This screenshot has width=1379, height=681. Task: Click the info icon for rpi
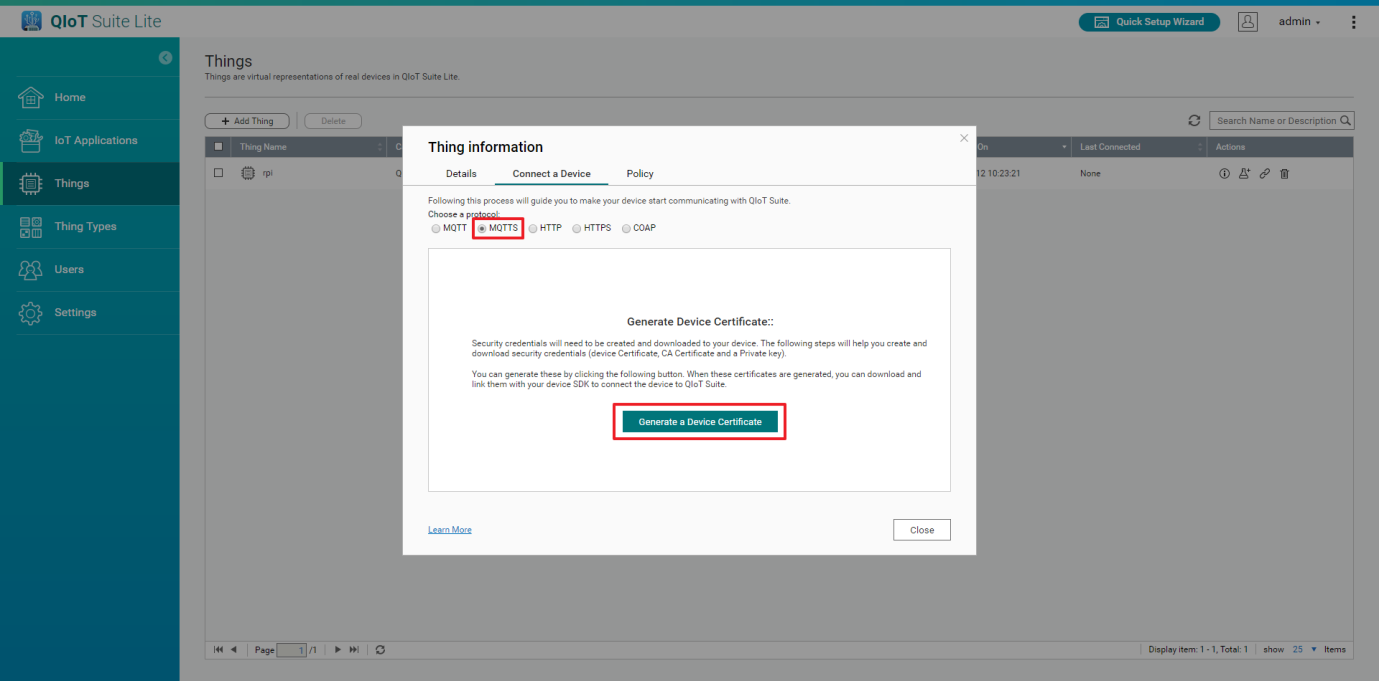point(1224,174)
